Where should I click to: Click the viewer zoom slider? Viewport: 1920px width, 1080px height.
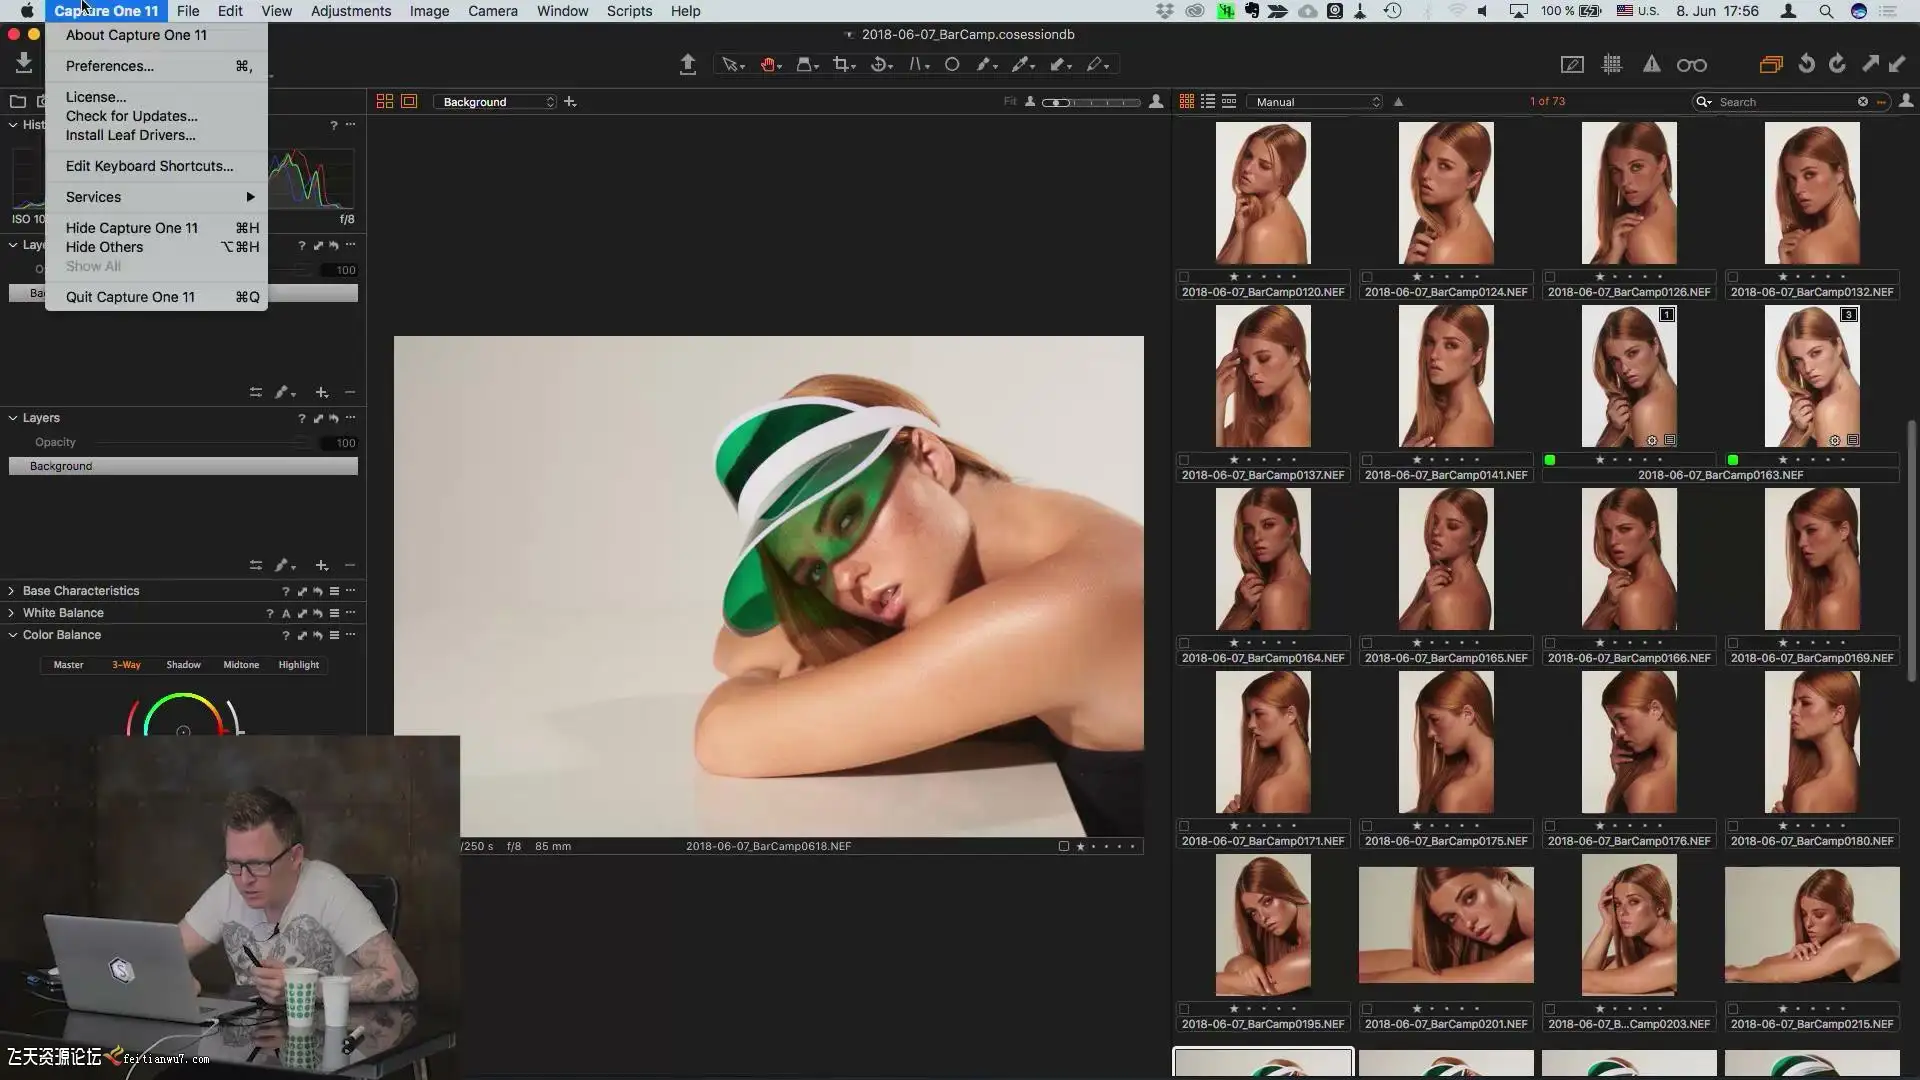(1090, 102)
